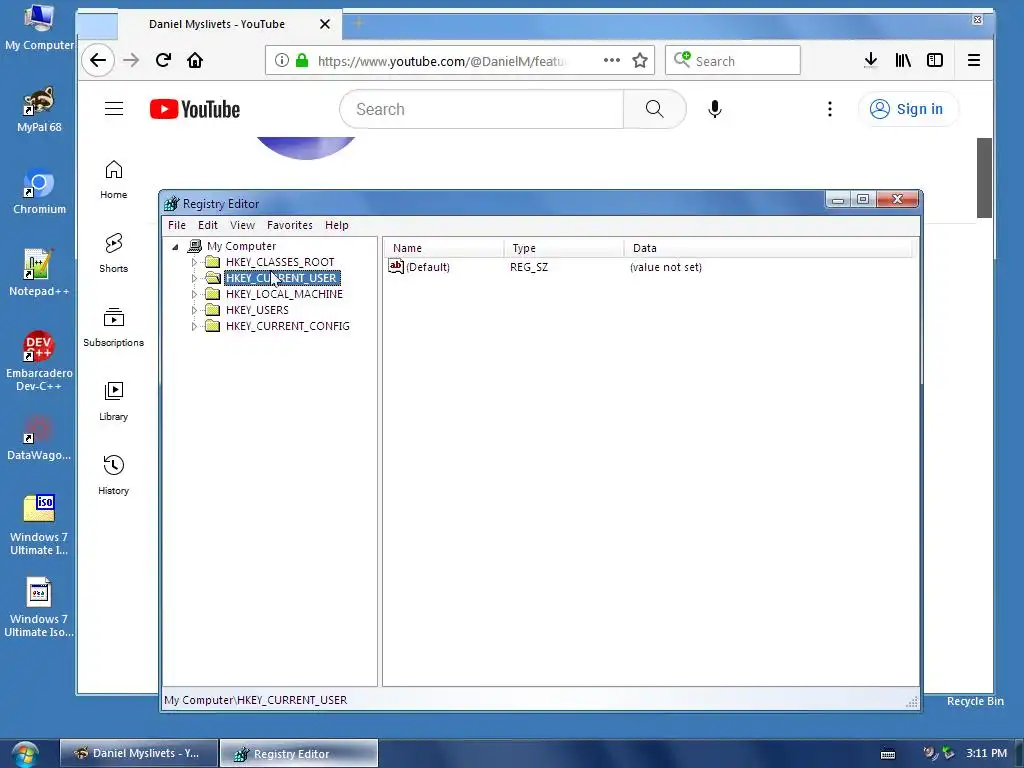
Task: Click the YouTube search magnifier button
Action: pos(654,109)
